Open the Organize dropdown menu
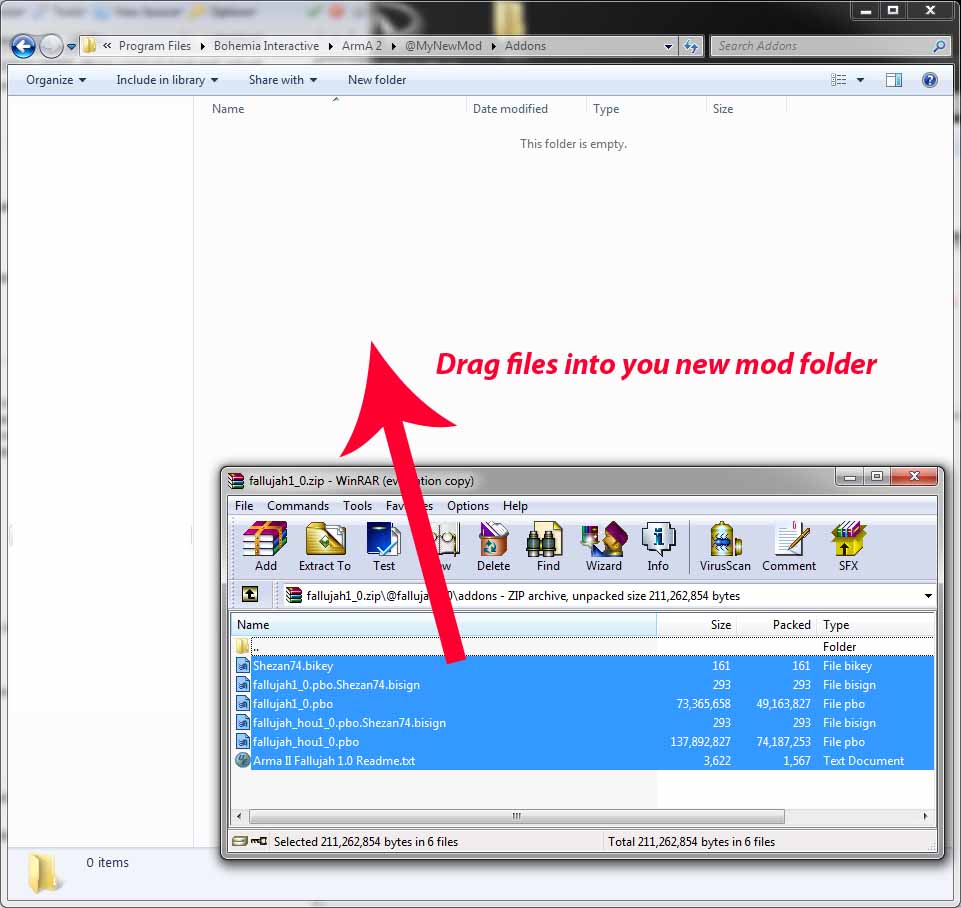This screenshot has height=908, width=961. 56,80
